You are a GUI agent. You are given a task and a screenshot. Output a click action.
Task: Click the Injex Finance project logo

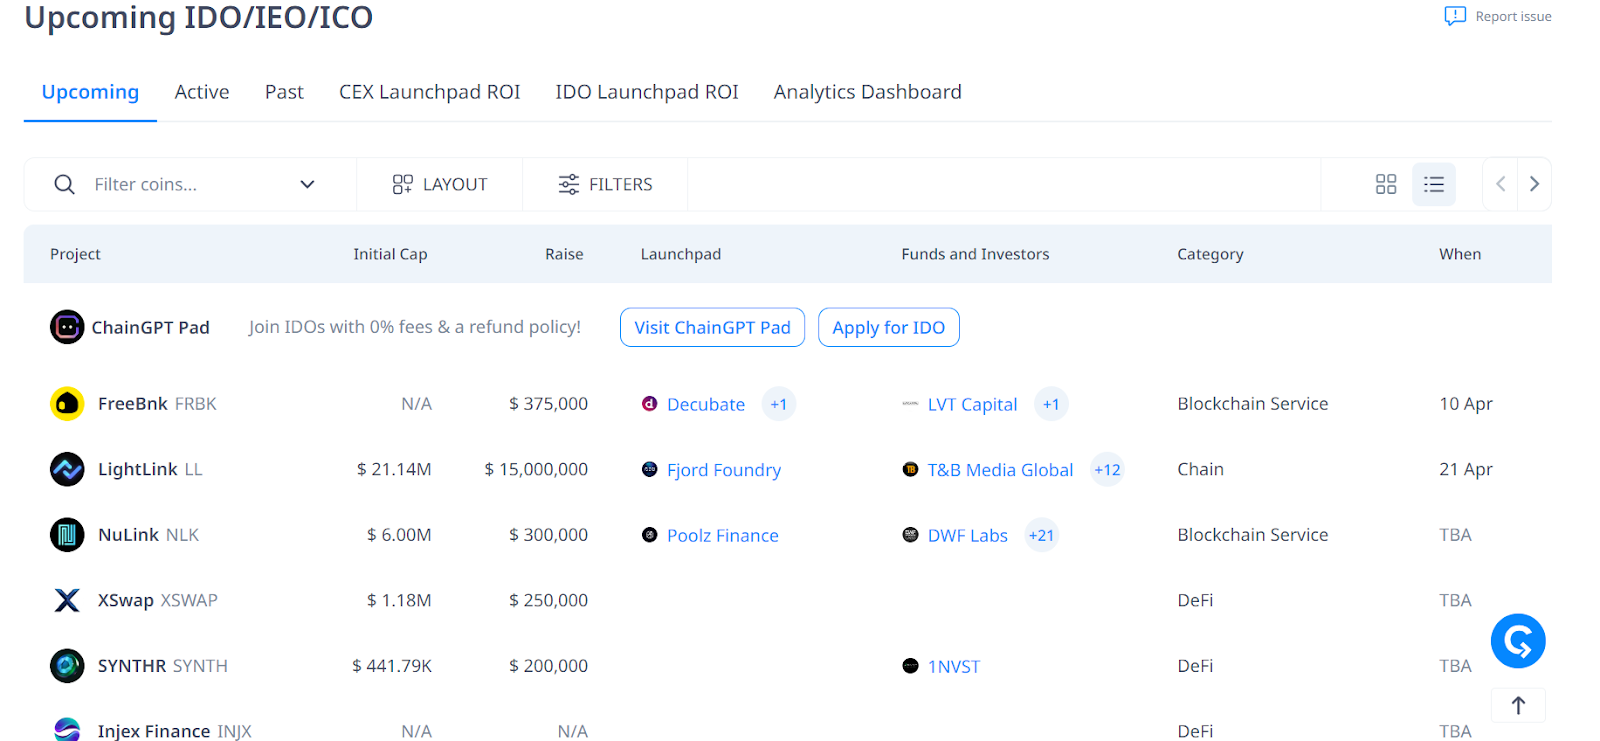pos(67,729)
